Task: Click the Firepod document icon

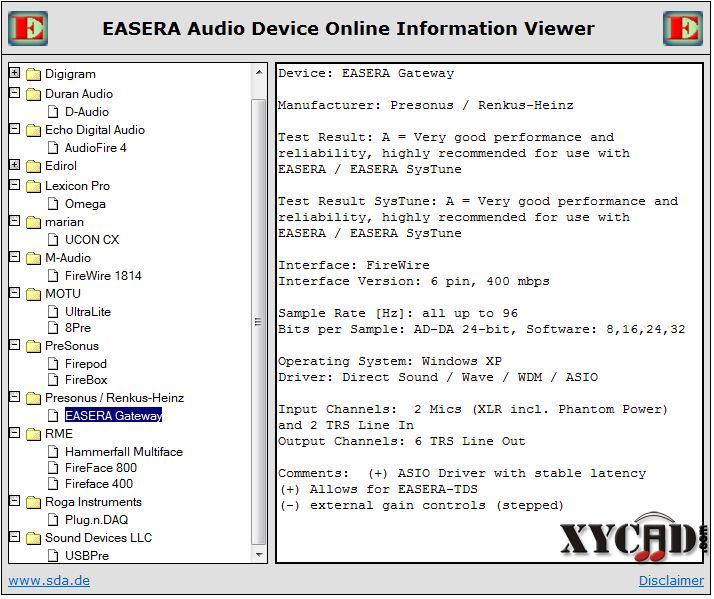Action: pyautogui.click(x=53, y=363)
